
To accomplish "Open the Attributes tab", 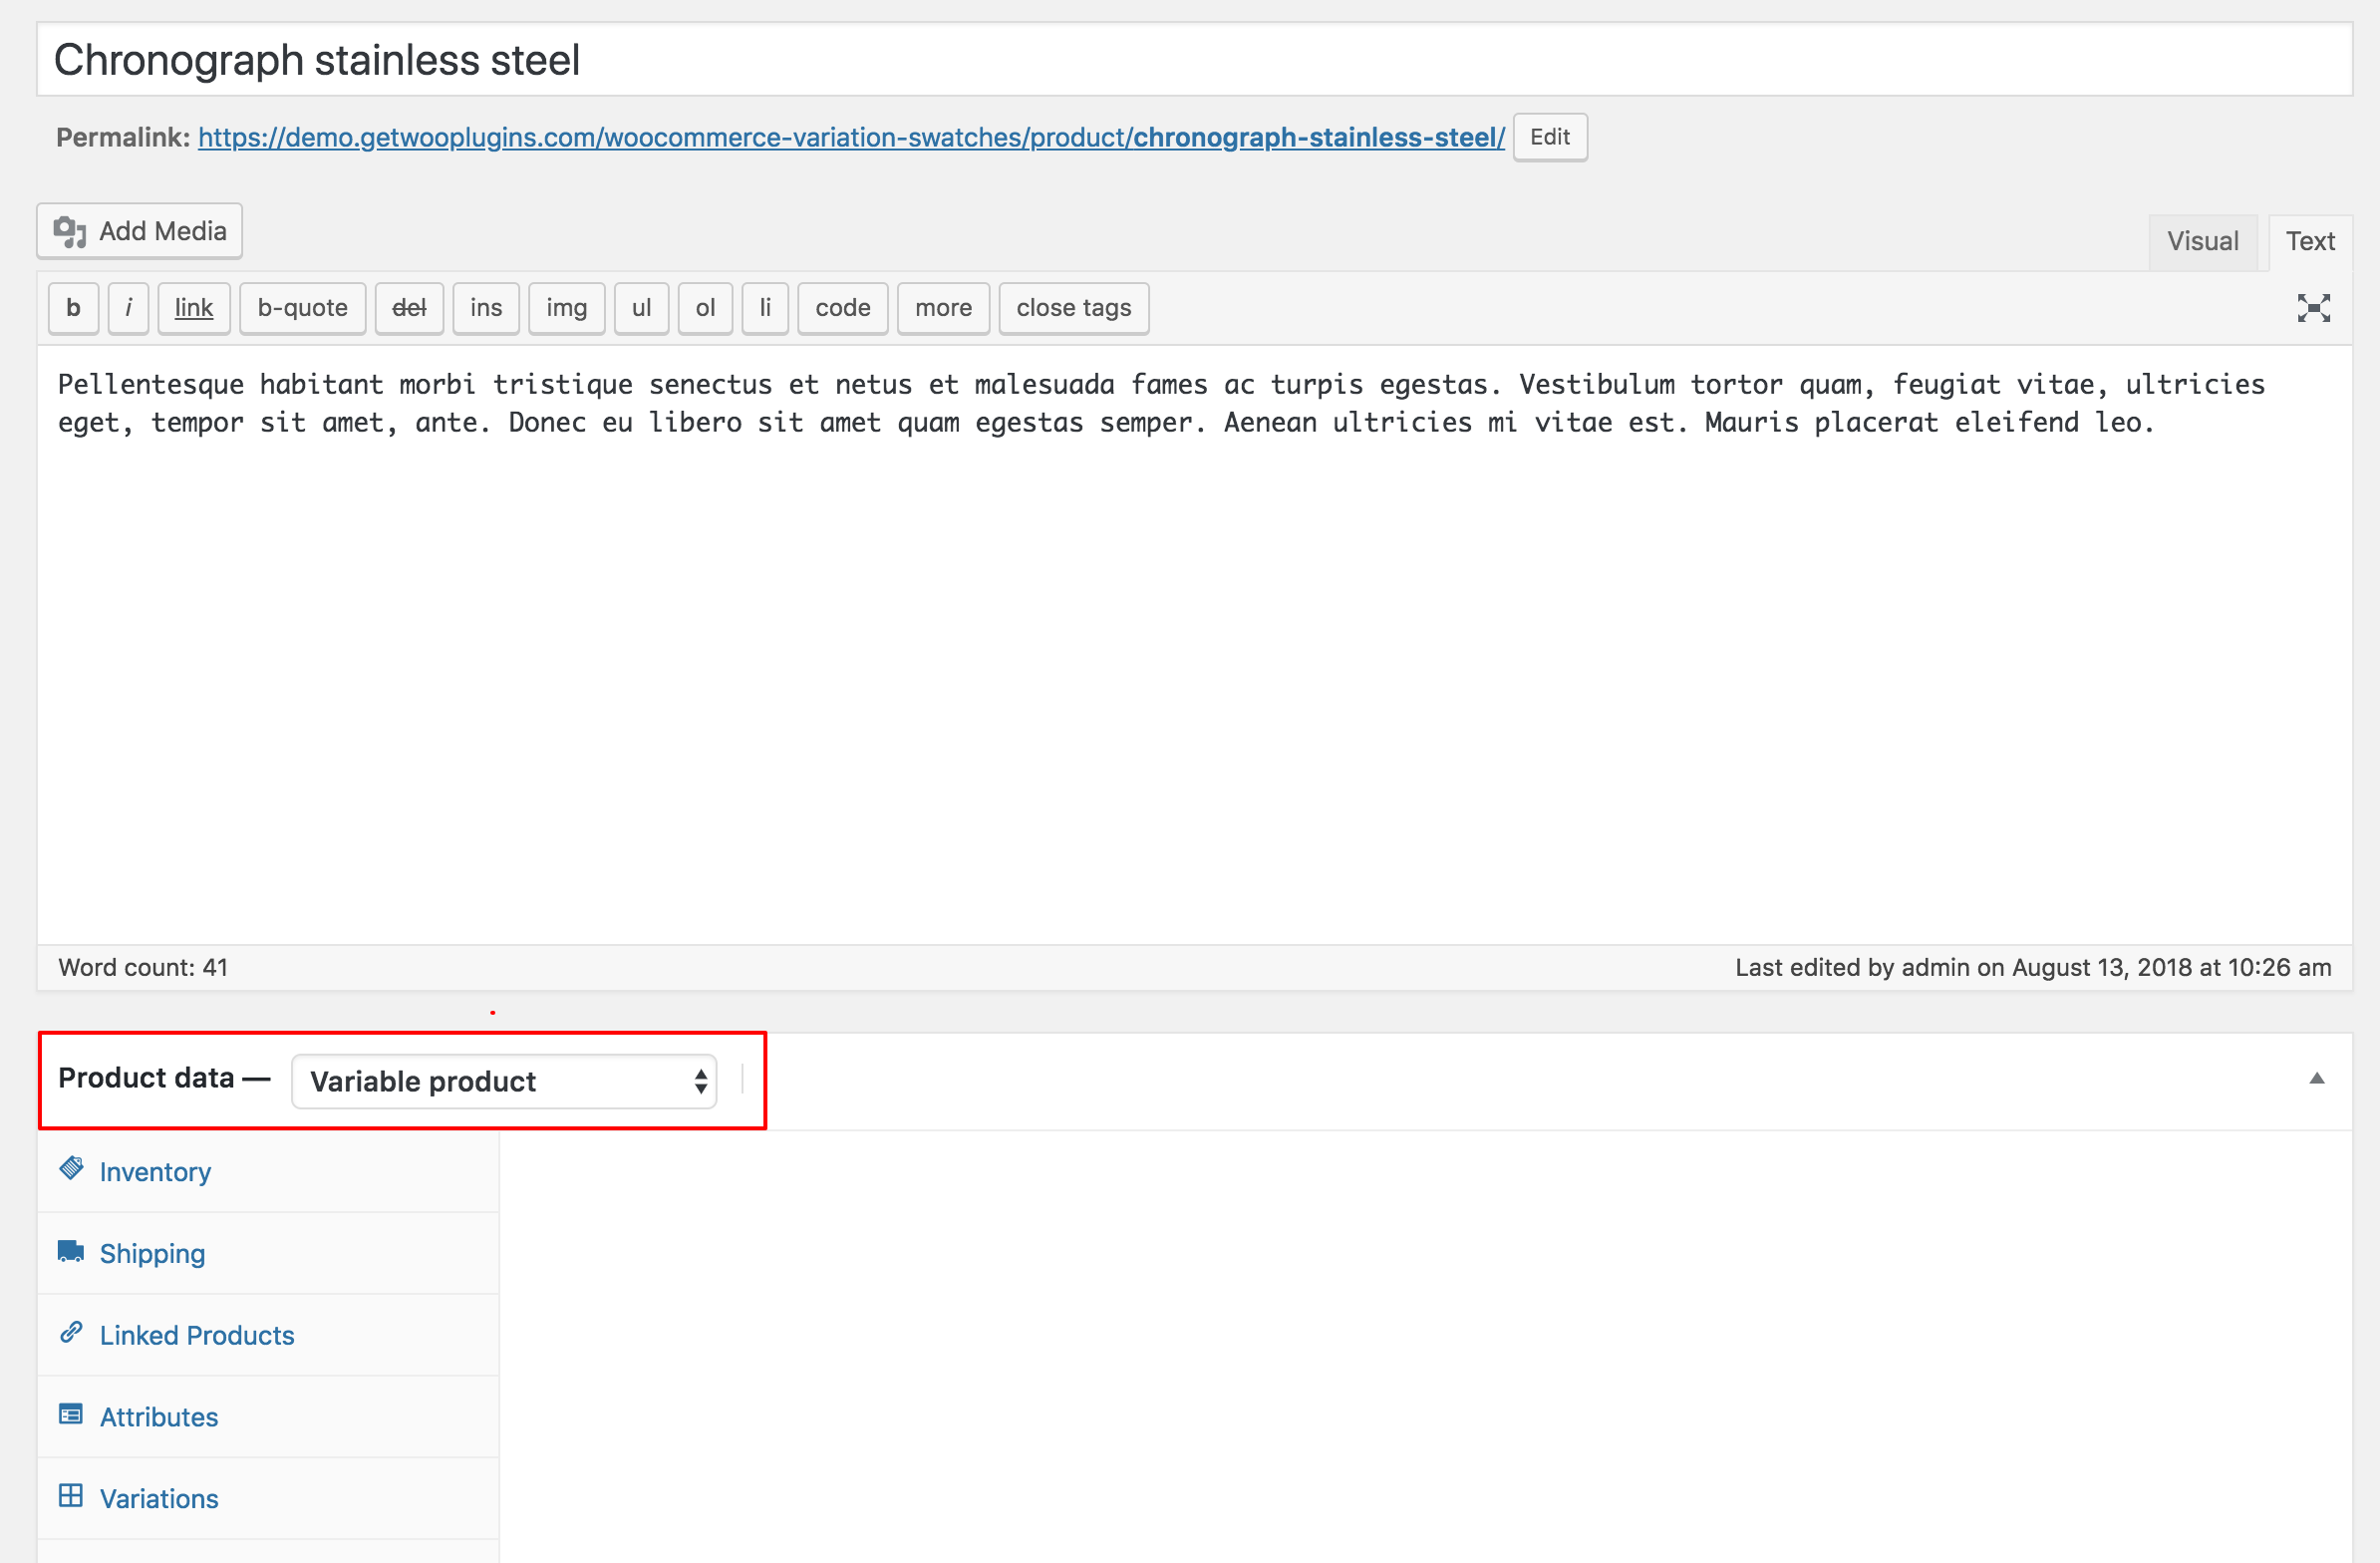I will coord(159,1417).
